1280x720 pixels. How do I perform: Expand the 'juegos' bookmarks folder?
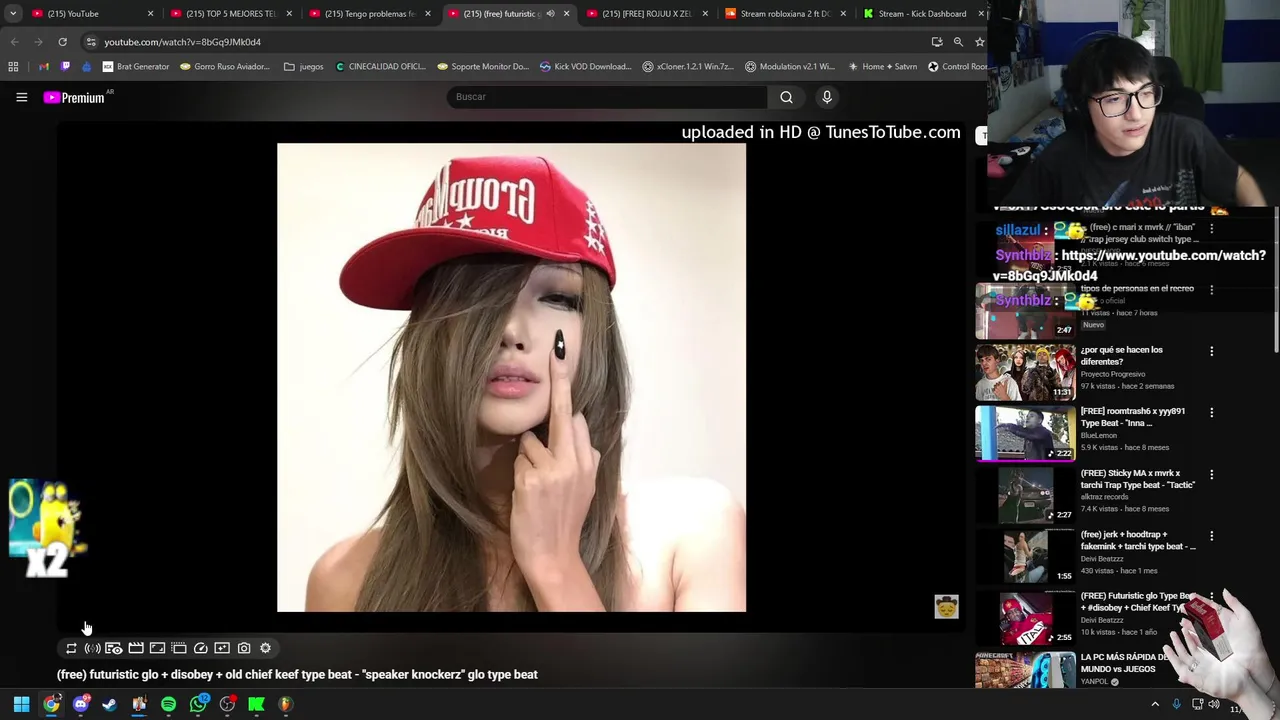pyautogui.click(x=304, y=67)
